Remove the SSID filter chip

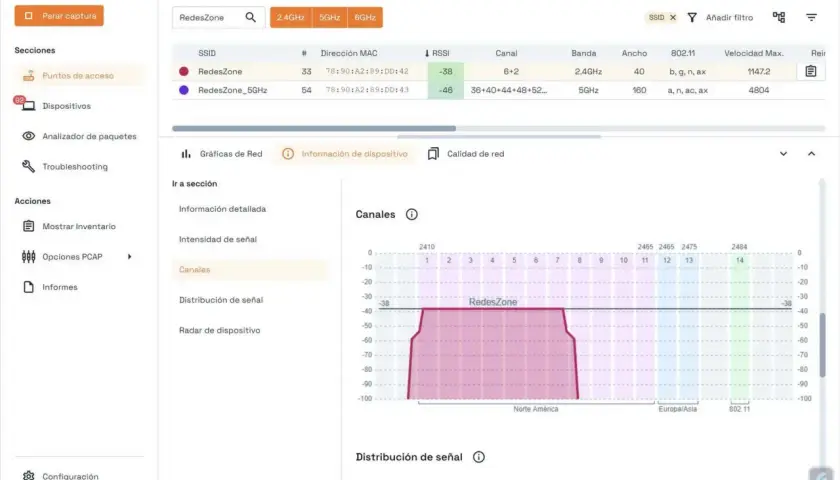click(x=673, y=18)
